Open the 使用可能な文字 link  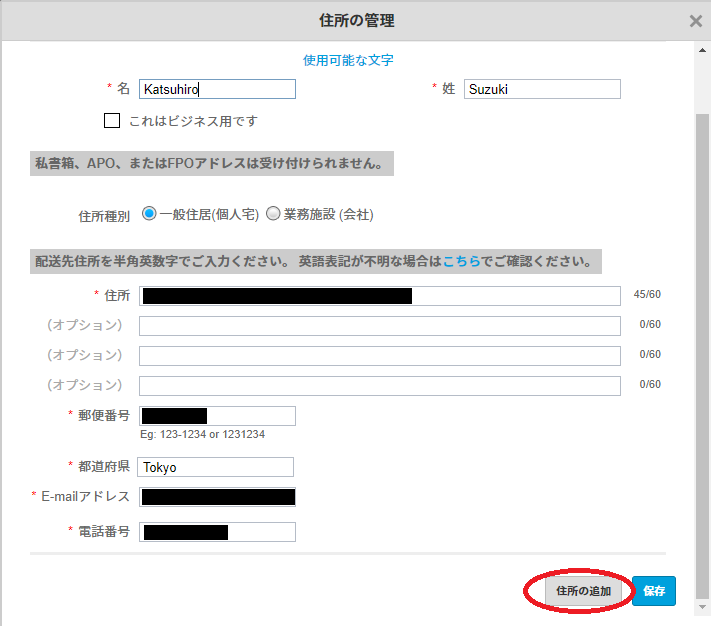(348, 60)
